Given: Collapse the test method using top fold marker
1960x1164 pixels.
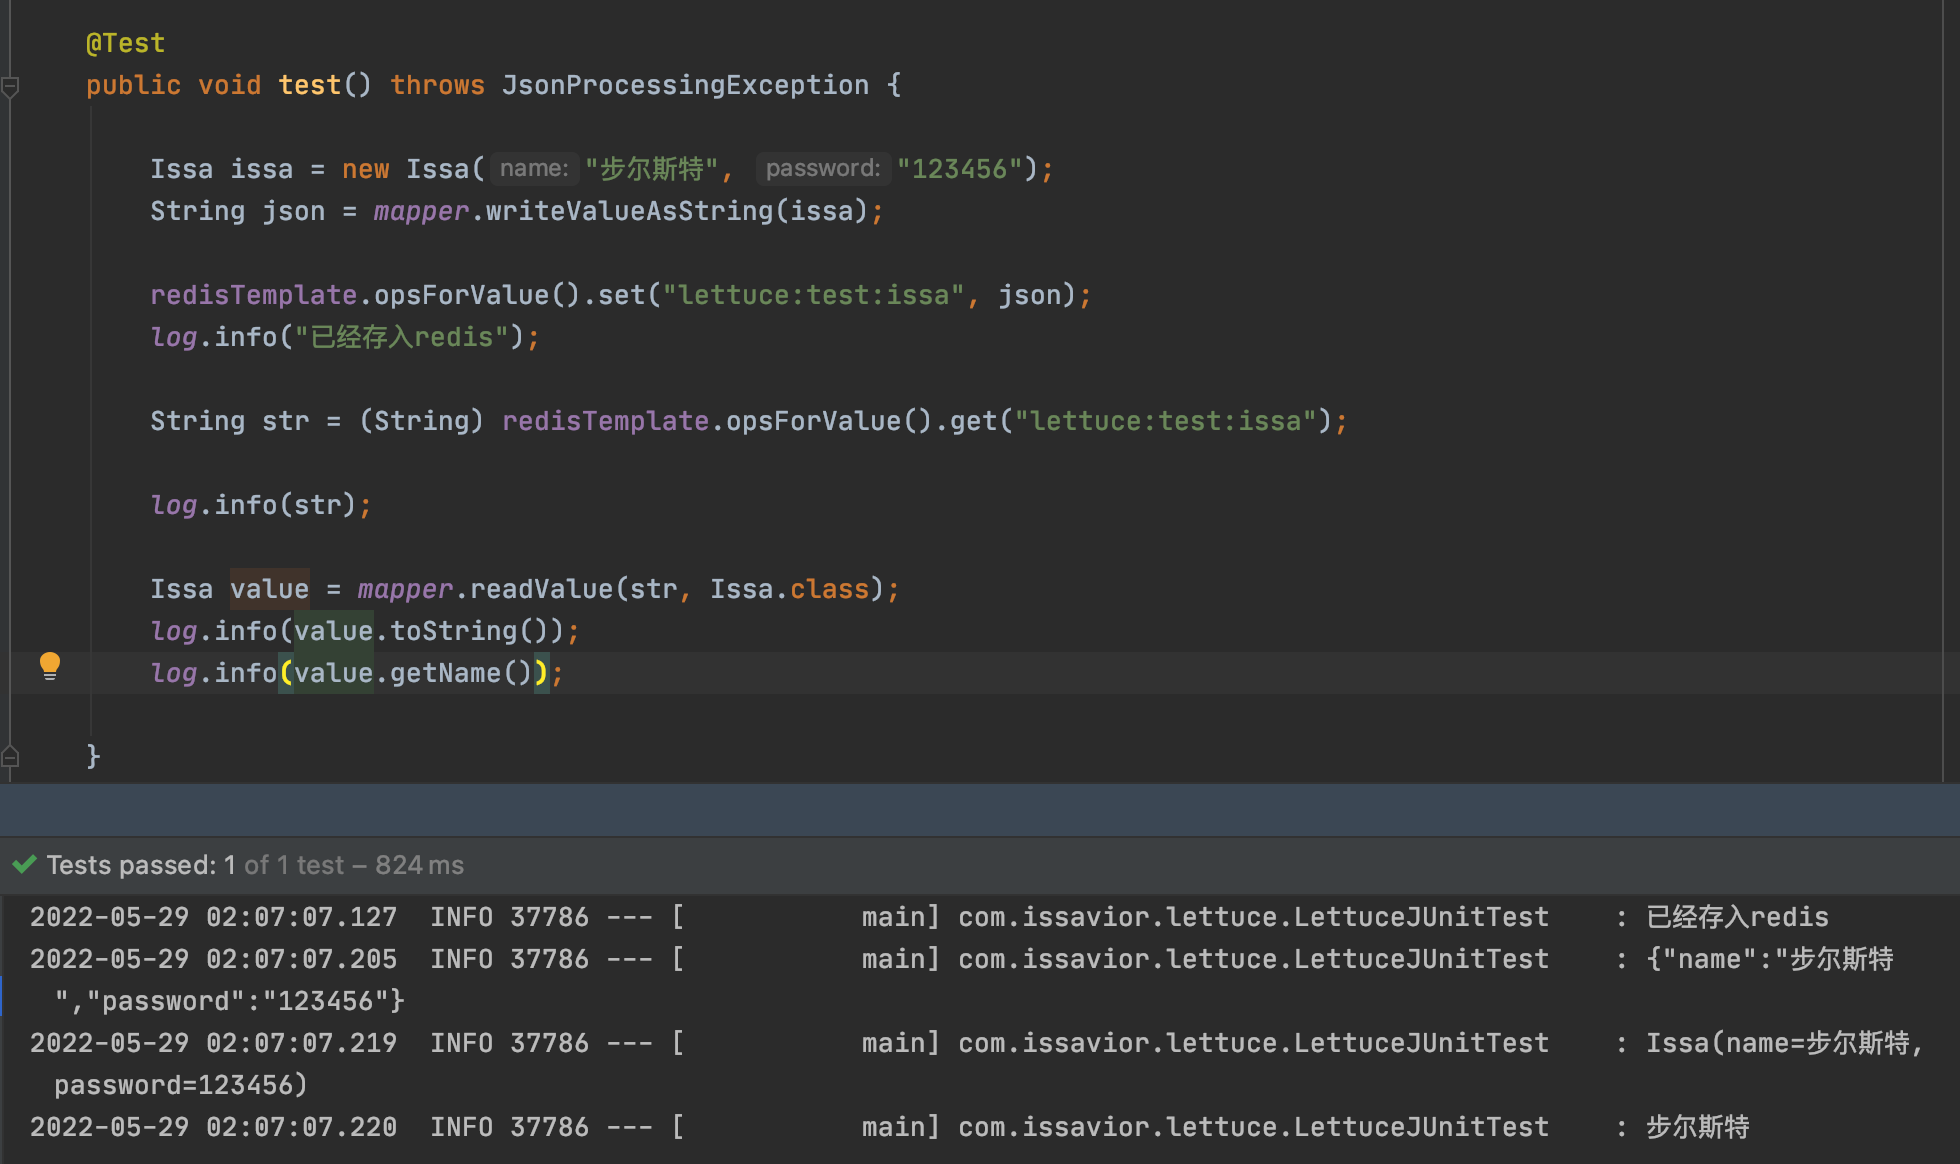Looking at the screenshot, I should 10,87.
